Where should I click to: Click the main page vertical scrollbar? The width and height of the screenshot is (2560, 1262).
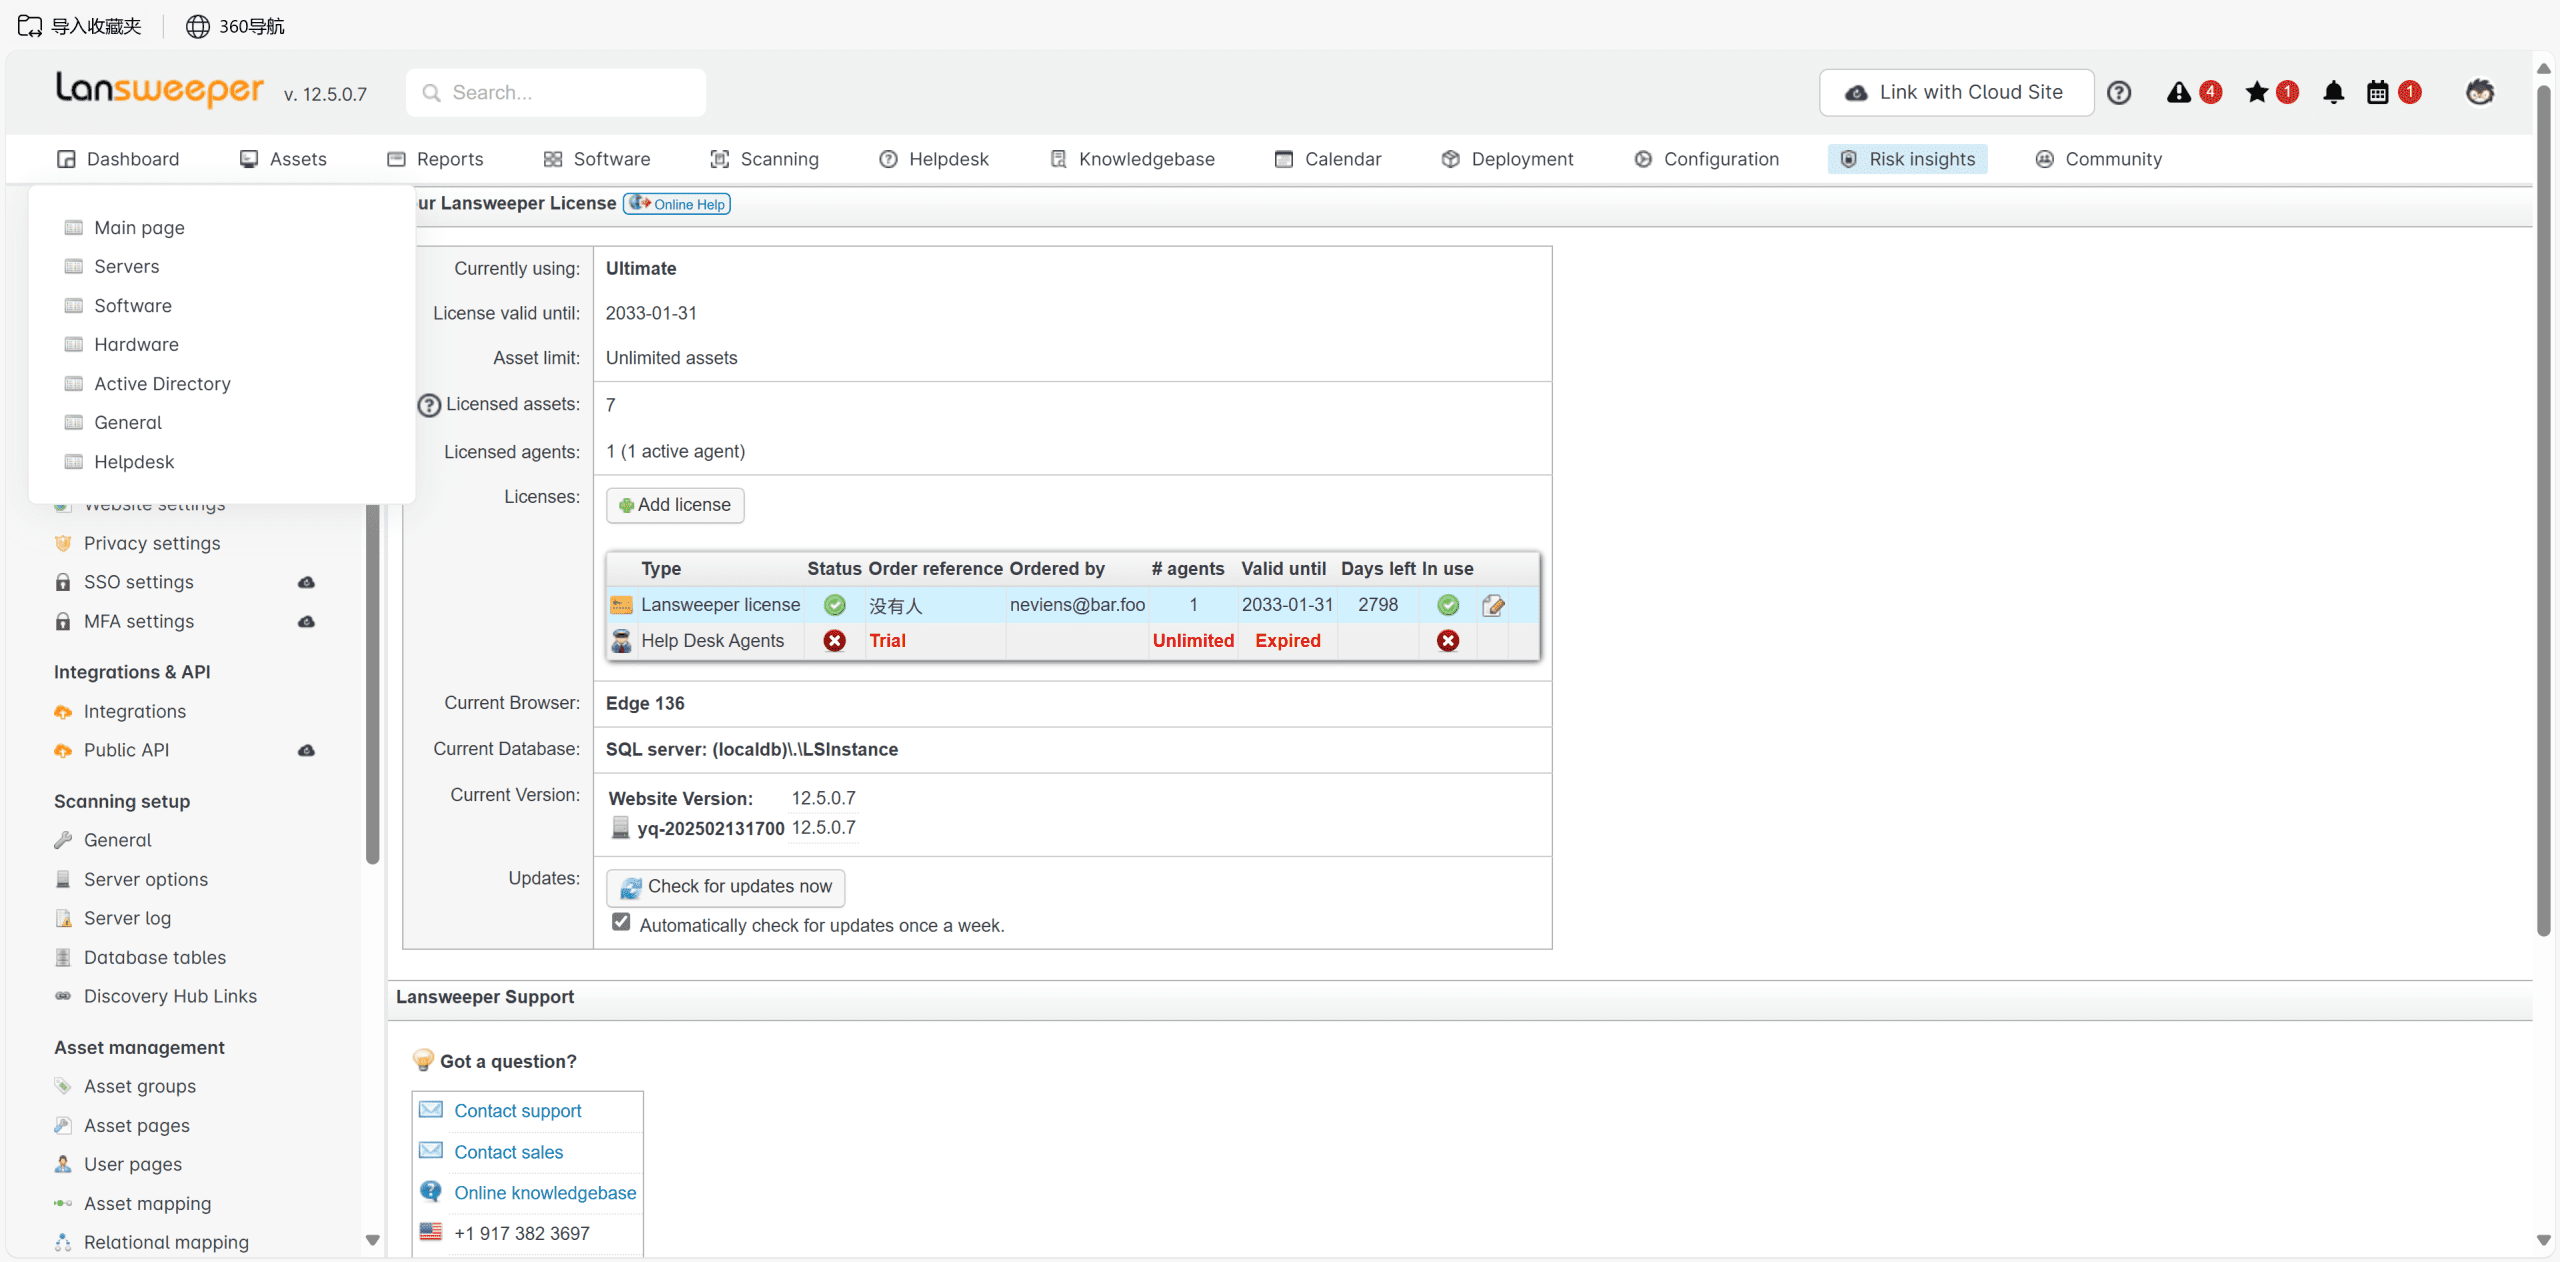(2544, 510)
